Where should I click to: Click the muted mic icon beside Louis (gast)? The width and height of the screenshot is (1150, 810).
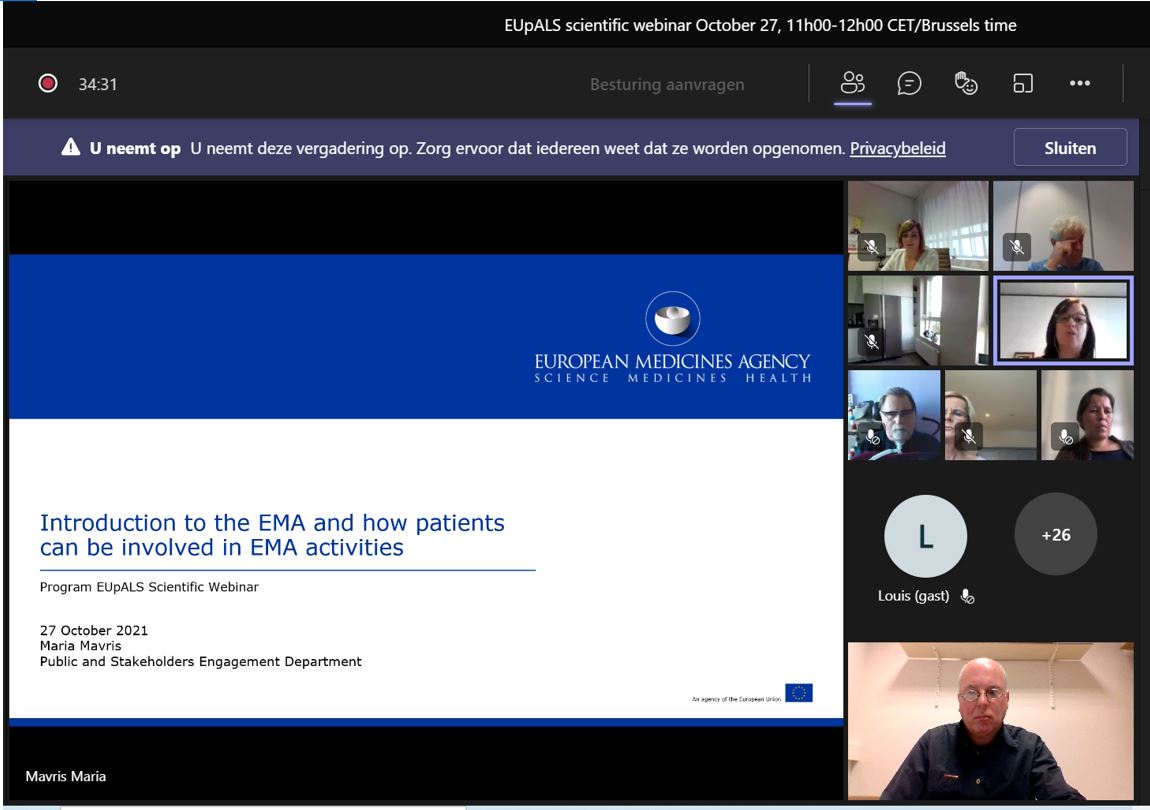(967, 596)
